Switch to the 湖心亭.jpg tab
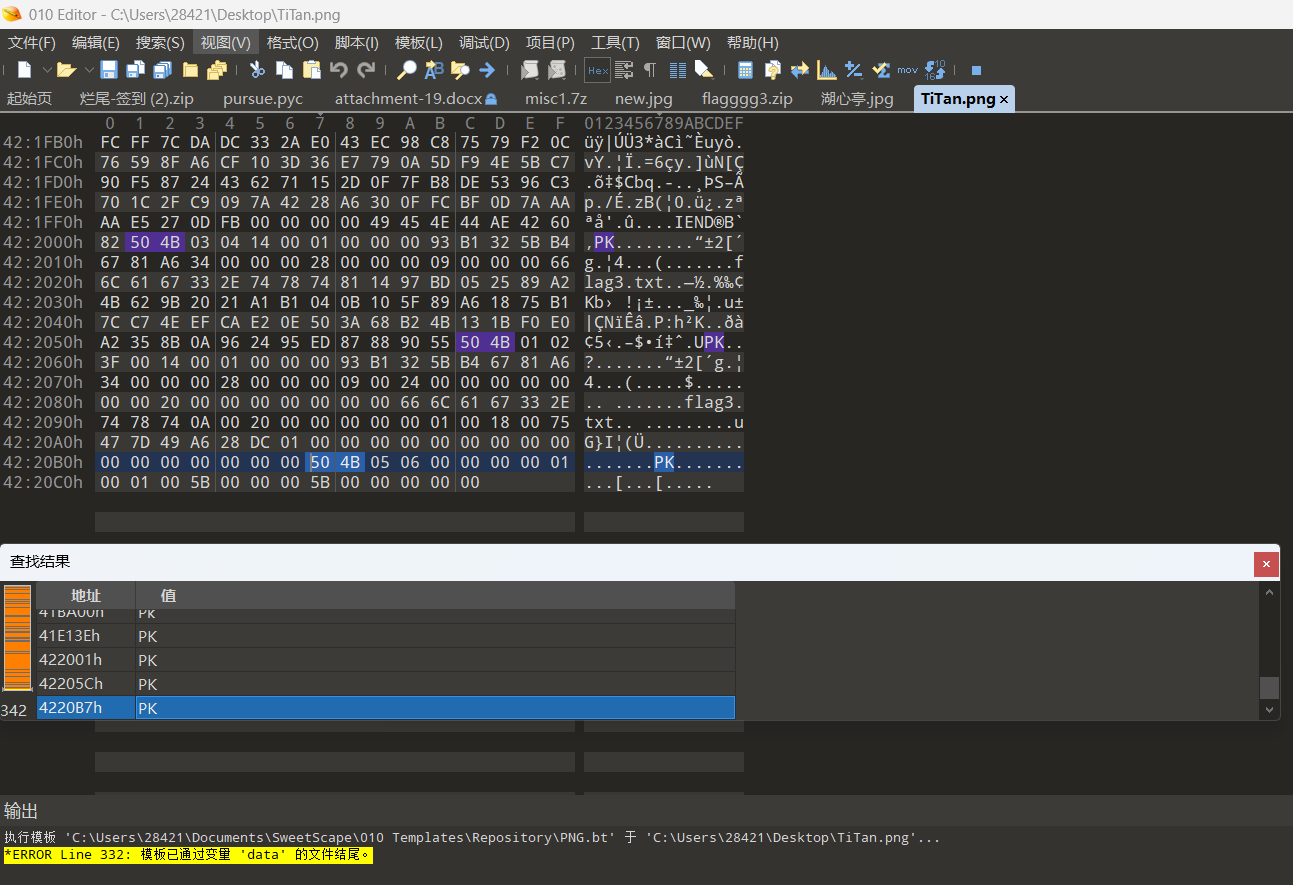 click(x=857, y=98)
